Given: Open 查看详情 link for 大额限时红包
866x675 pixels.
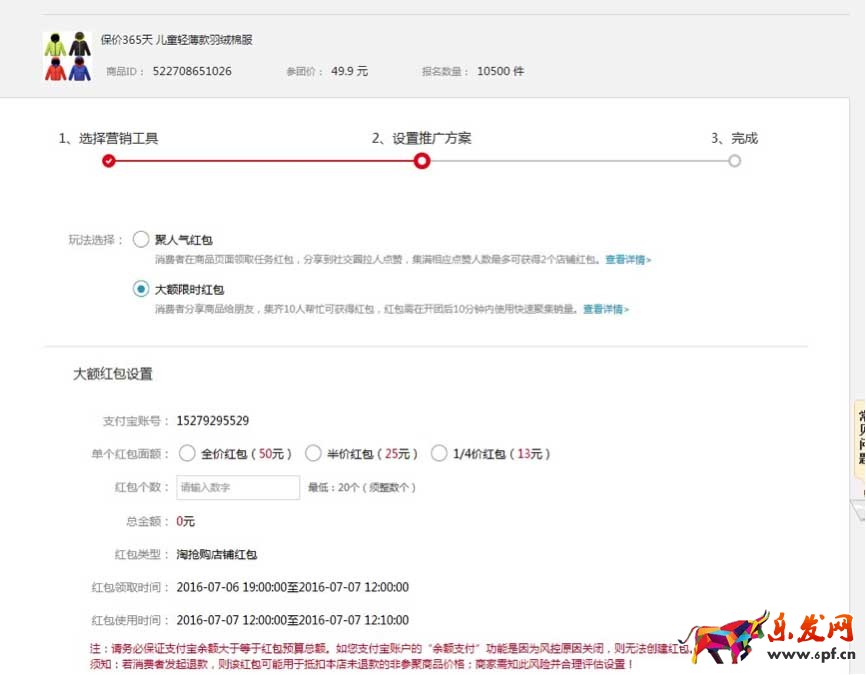Looking at the screenshot, I should pyautogui.click(x=602, y=310).
